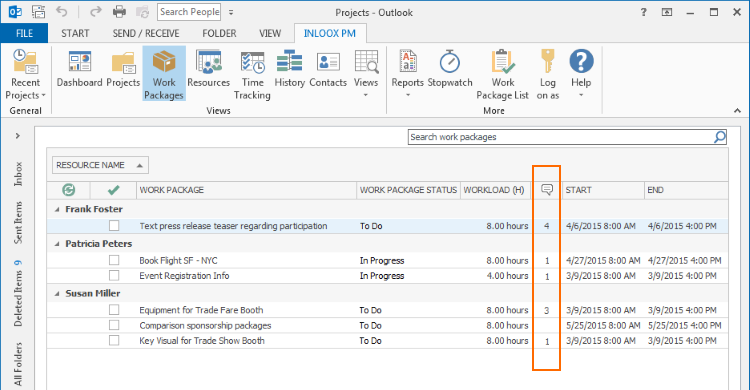This screenshot has height=390, width=750.
Task: Collapse the ribbon with the caret
Action: [737, 111]
